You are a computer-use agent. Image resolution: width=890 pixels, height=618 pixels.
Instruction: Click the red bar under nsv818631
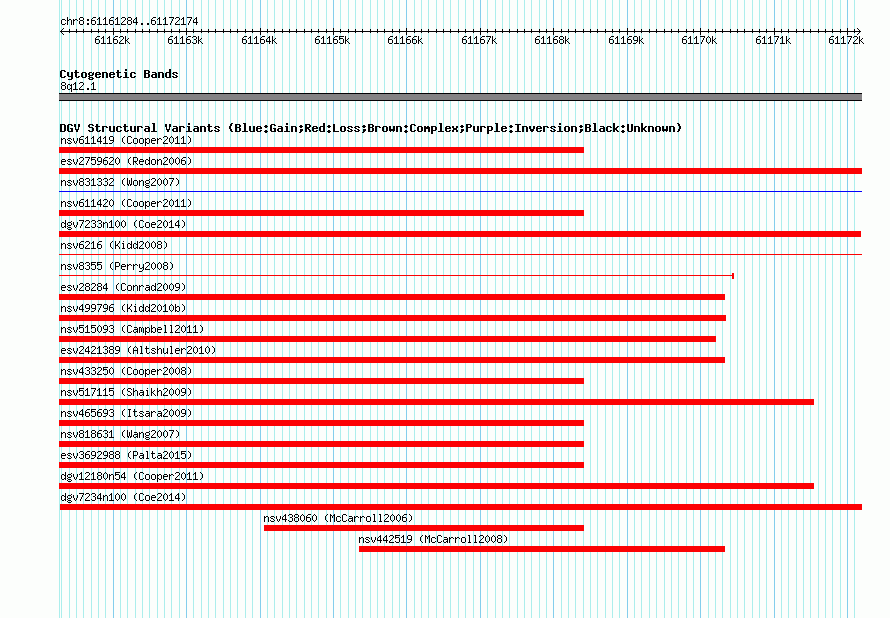pos(321,444)
